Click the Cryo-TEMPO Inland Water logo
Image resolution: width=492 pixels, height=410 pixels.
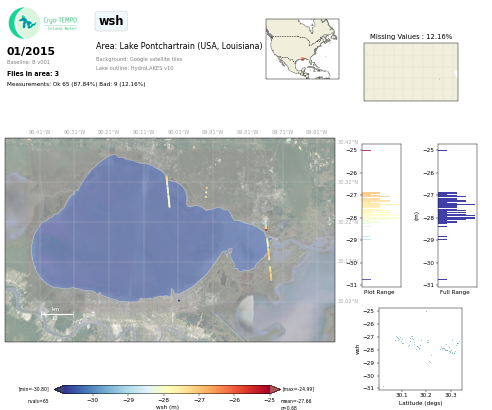click(x=43, y=23)
